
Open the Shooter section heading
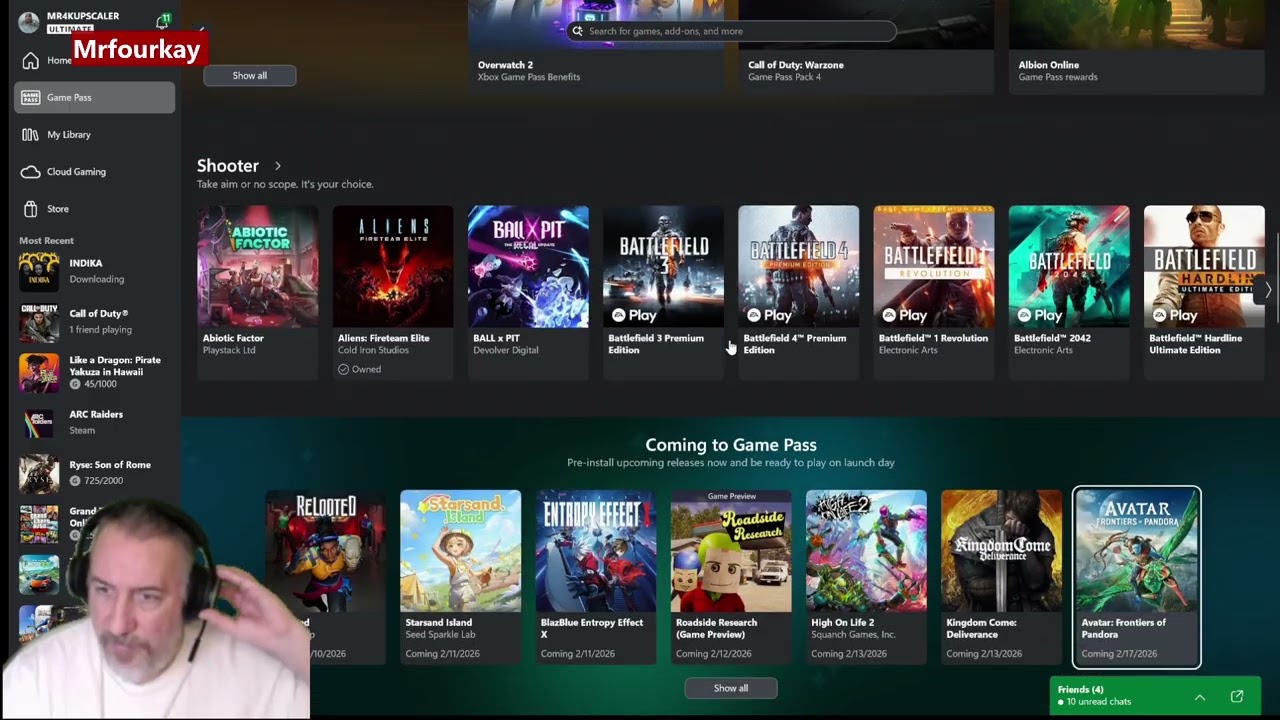(x=228, y=166)
